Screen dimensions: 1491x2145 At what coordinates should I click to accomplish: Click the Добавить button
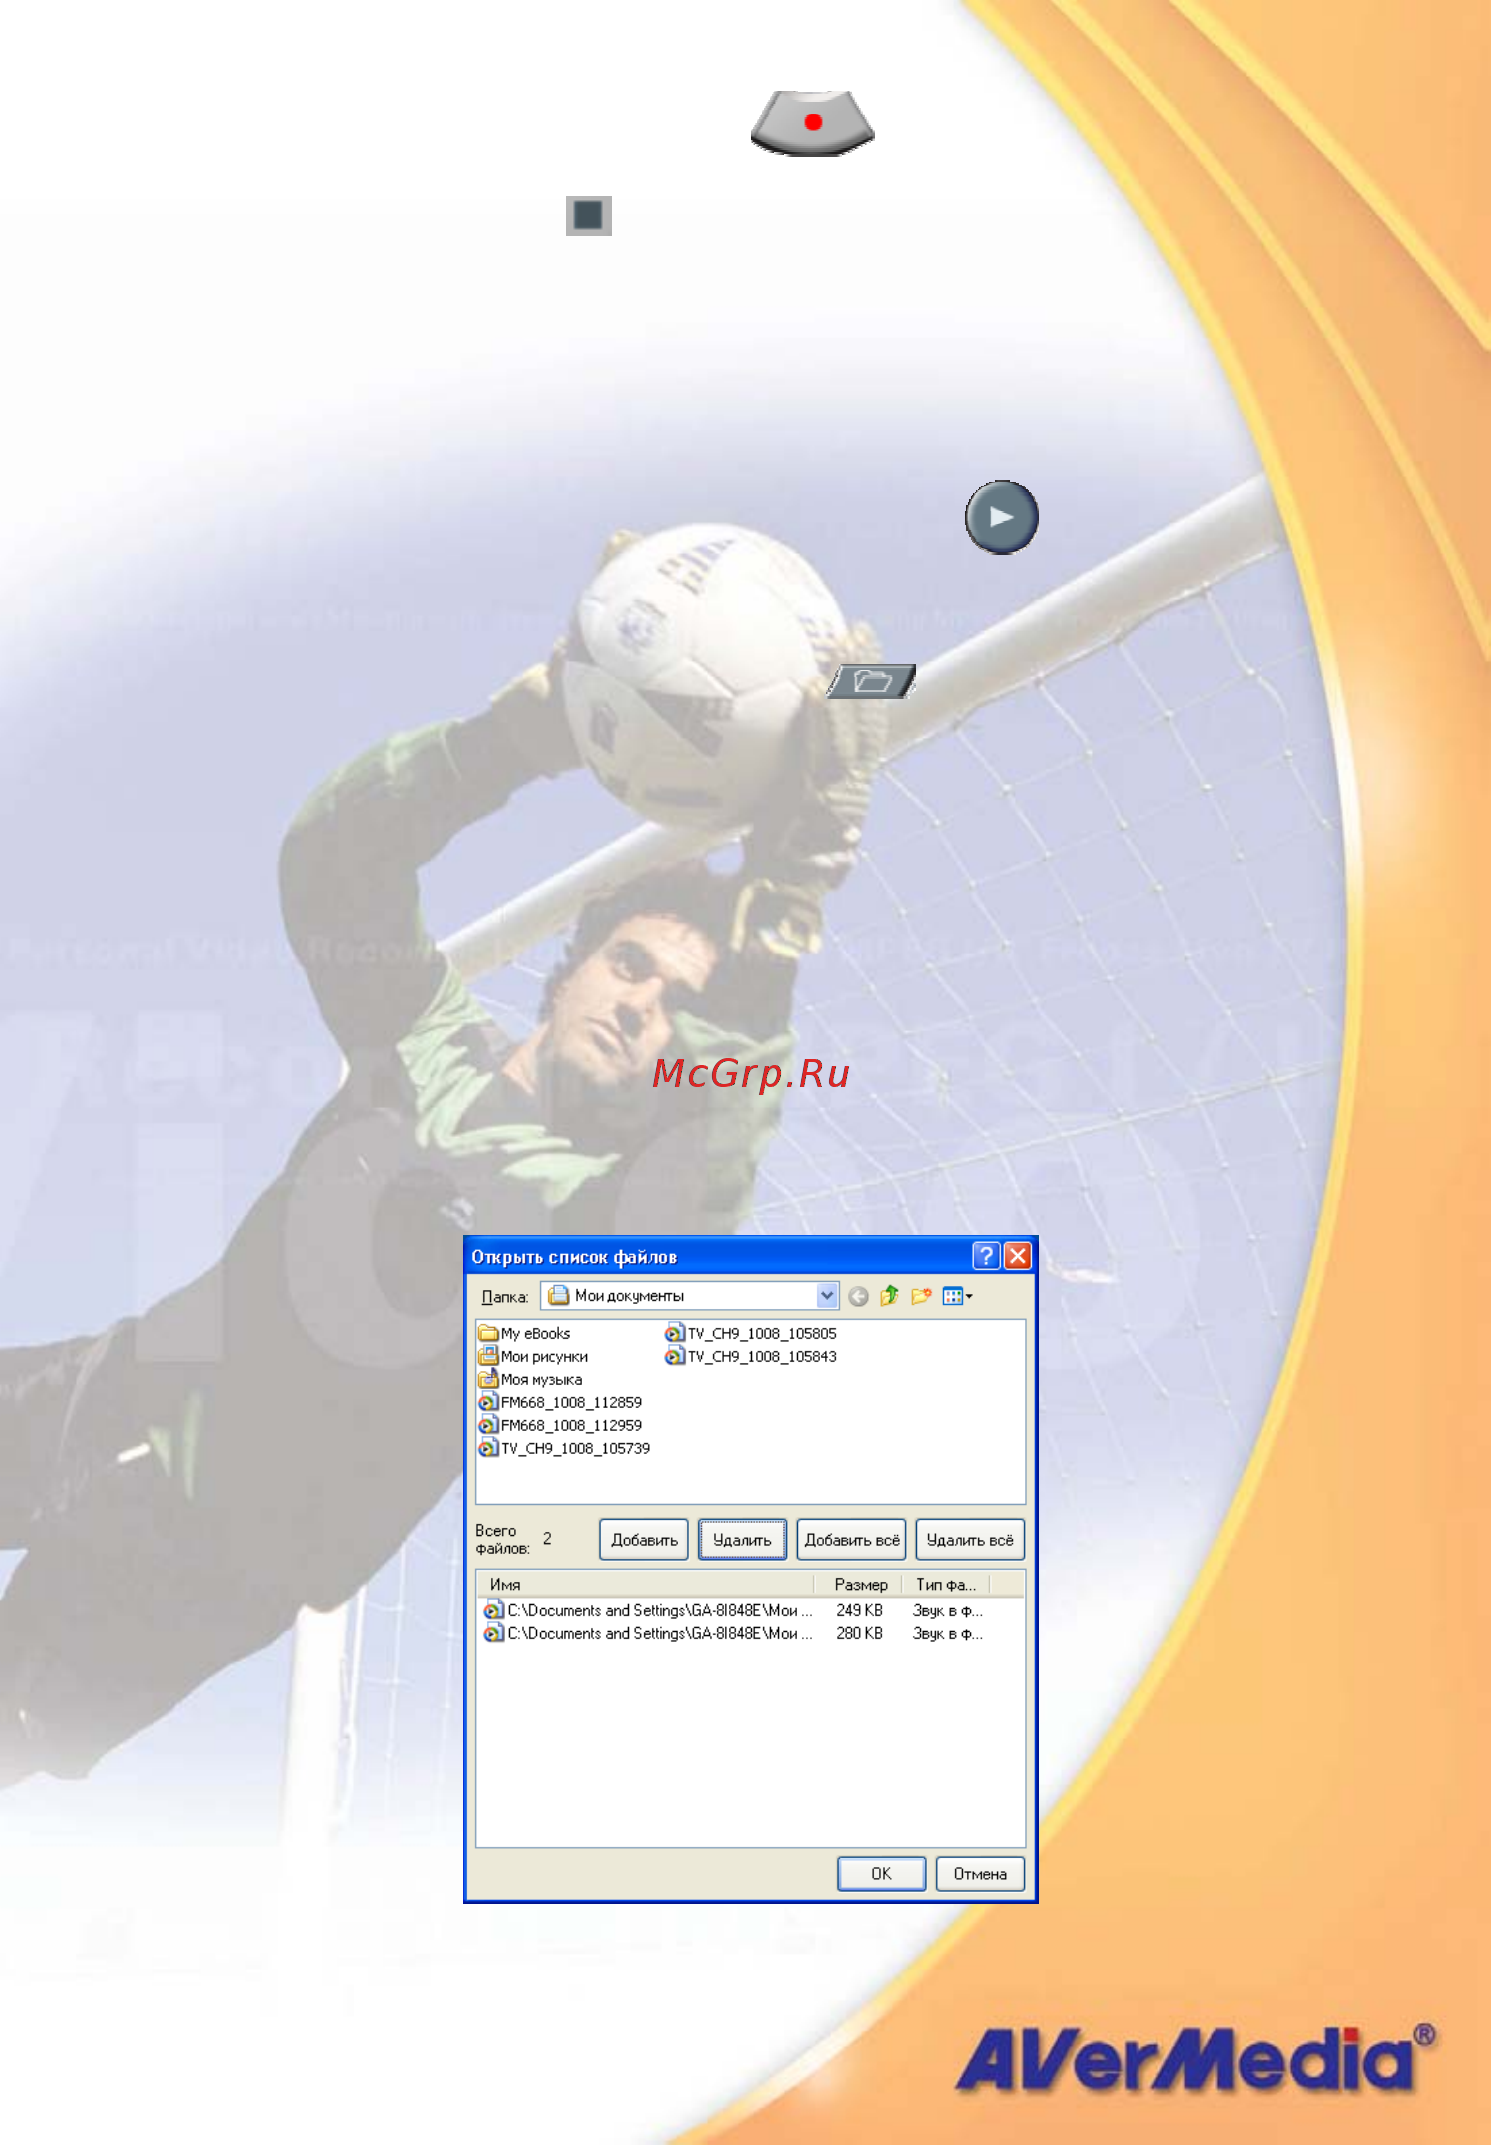643,1540
